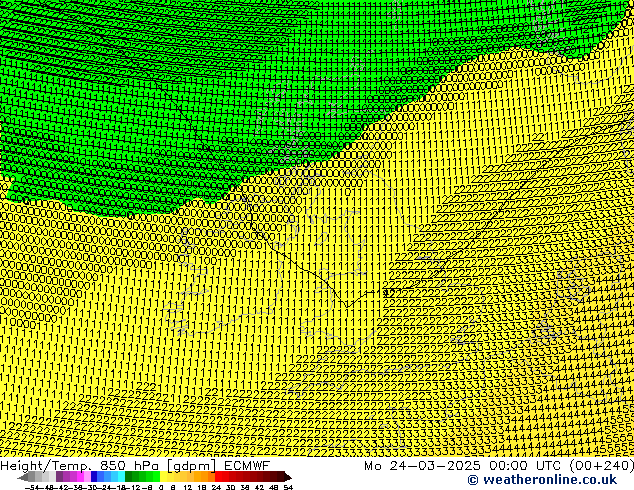Viewport: 634px width, 490px height.
Task: Click the (00+240) forecast hour label
Action: pyautogui.click(x=601, y=466)
